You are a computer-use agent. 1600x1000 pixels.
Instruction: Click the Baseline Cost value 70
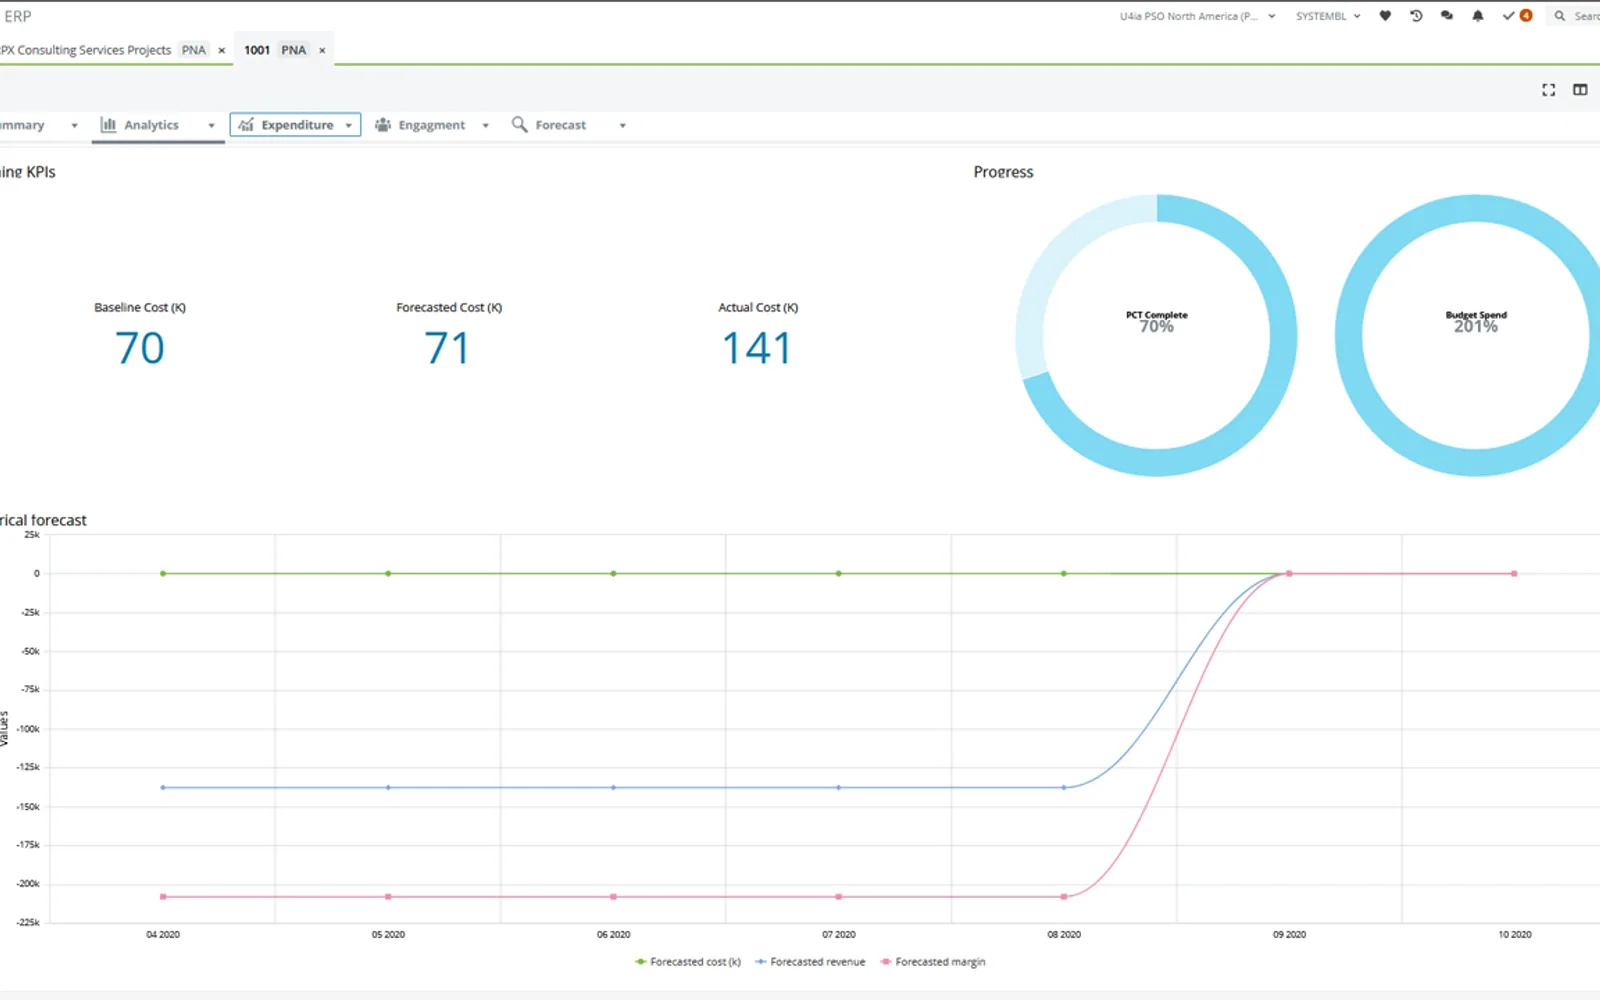[140, 348]
